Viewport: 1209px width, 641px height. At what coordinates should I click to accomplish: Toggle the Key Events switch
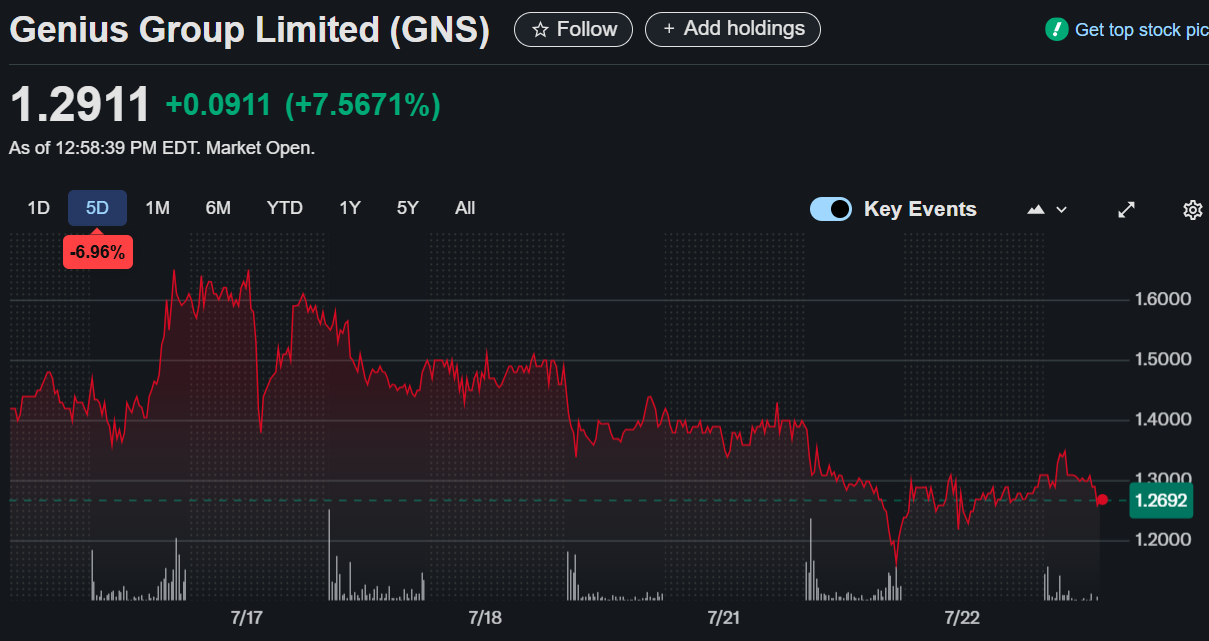click(x=831, y=209)
